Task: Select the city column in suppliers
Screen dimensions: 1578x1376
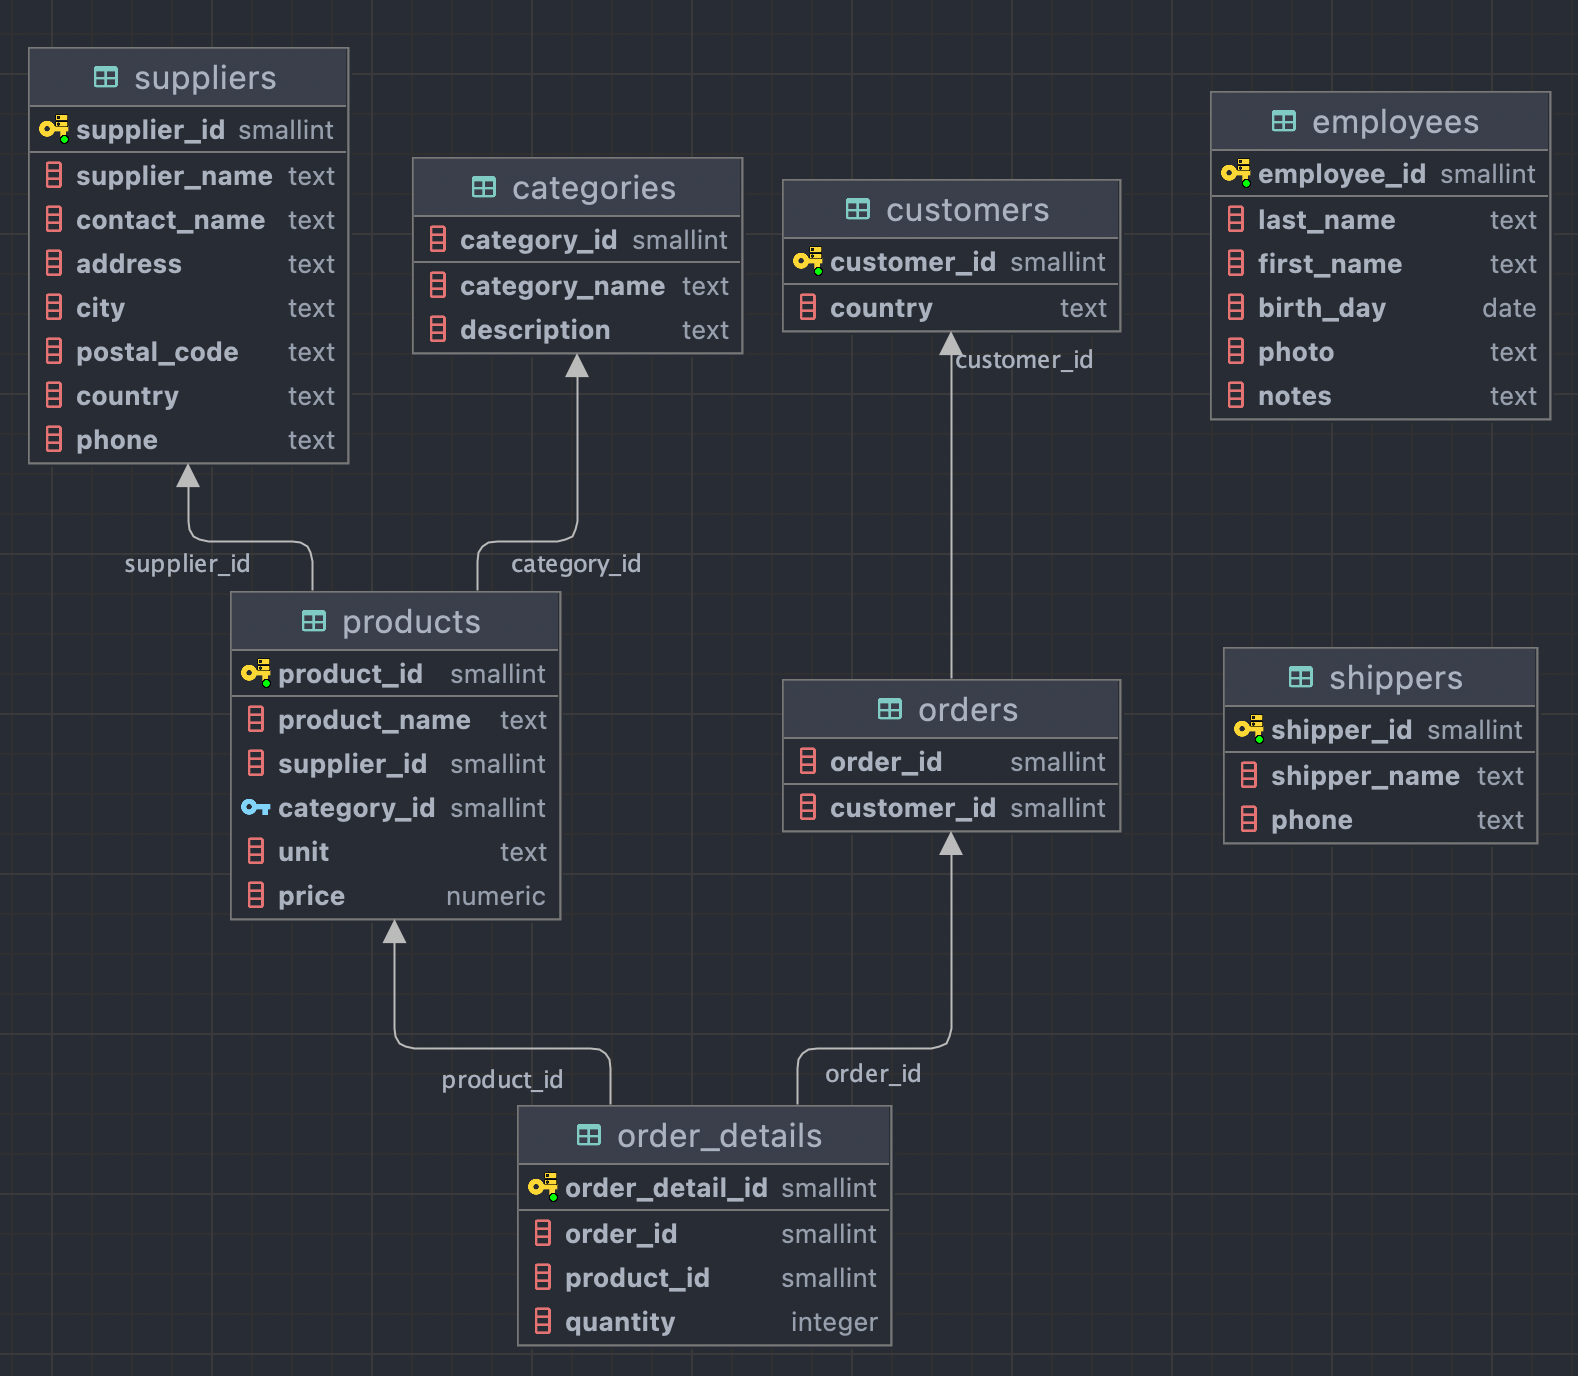Action: [x=189, y=308]
